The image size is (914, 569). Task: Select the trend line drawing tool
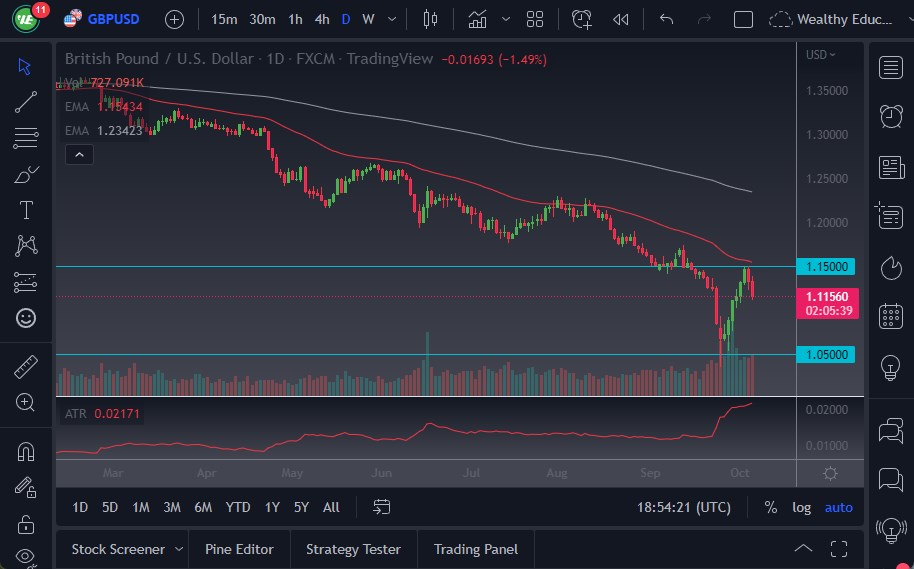tap(26, 101)
